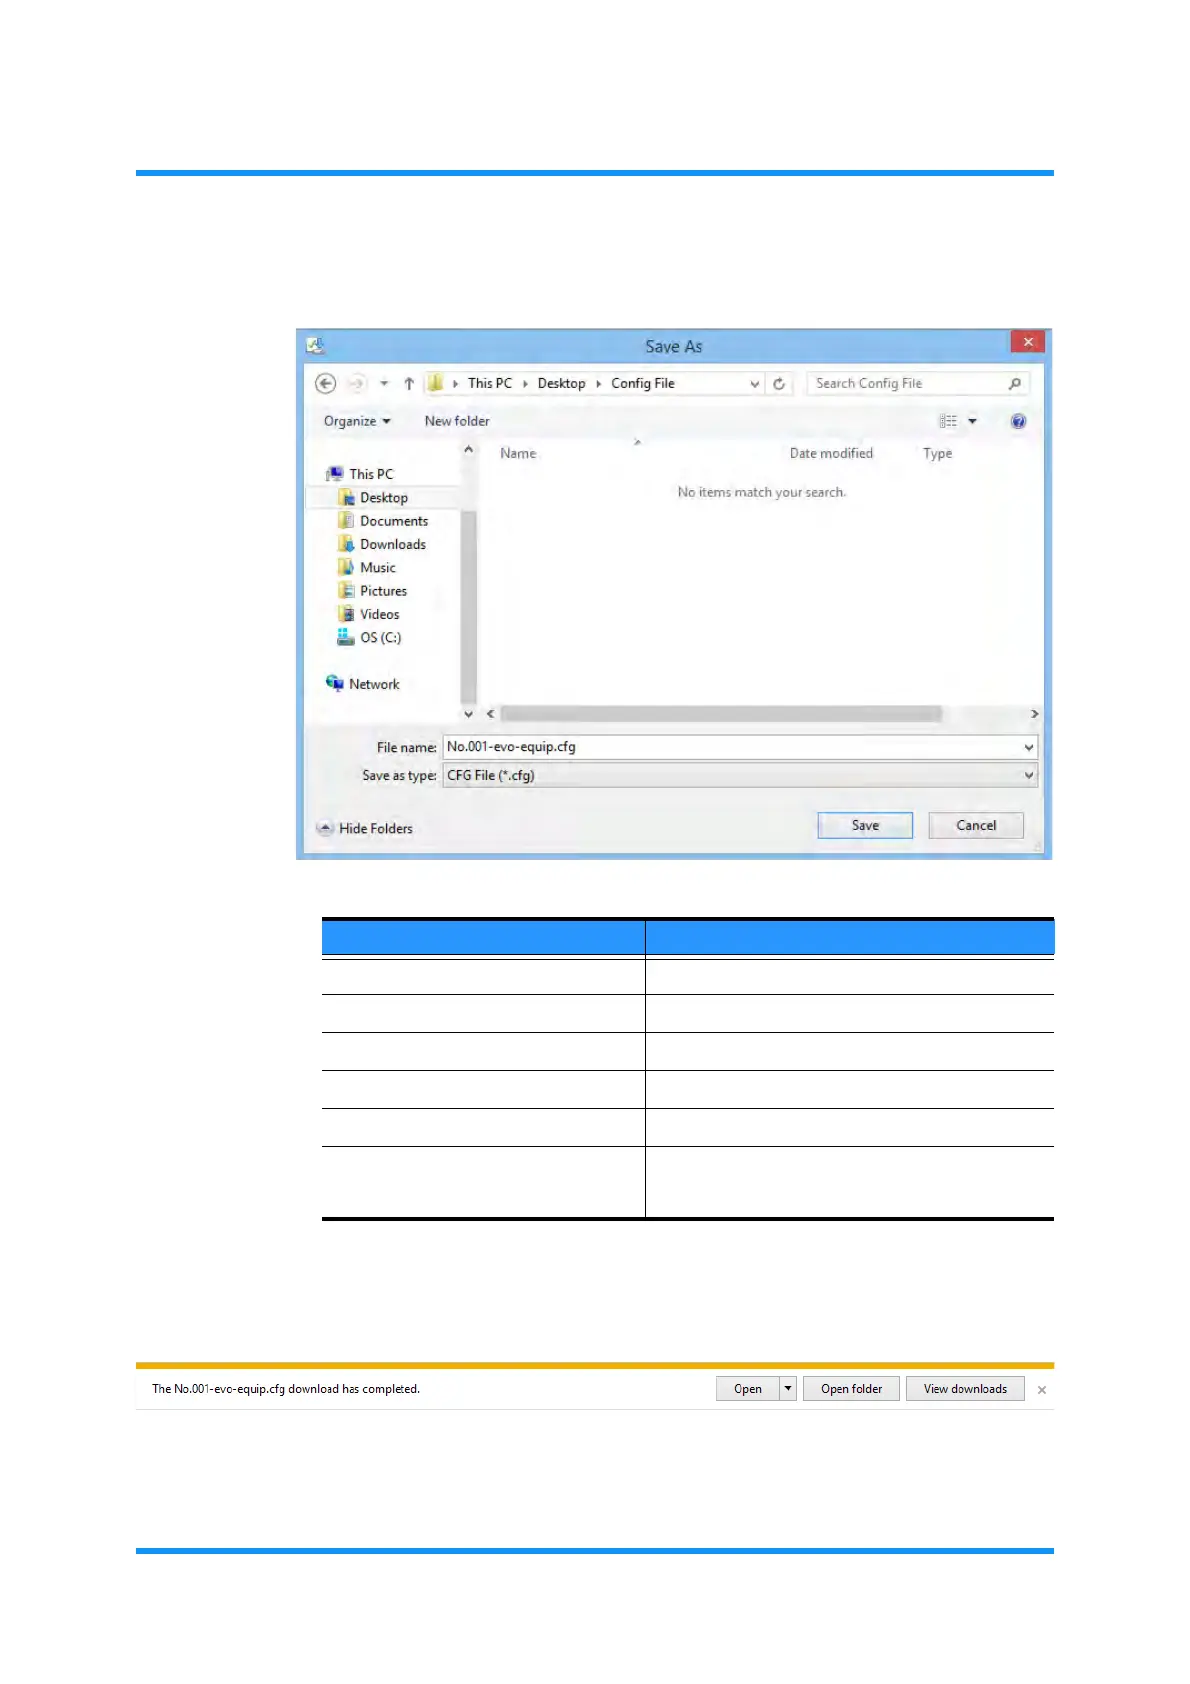Expand the File name dropdown arrow
The height and width of the screenshot is (1684, 1190).
coord(1029,747)
